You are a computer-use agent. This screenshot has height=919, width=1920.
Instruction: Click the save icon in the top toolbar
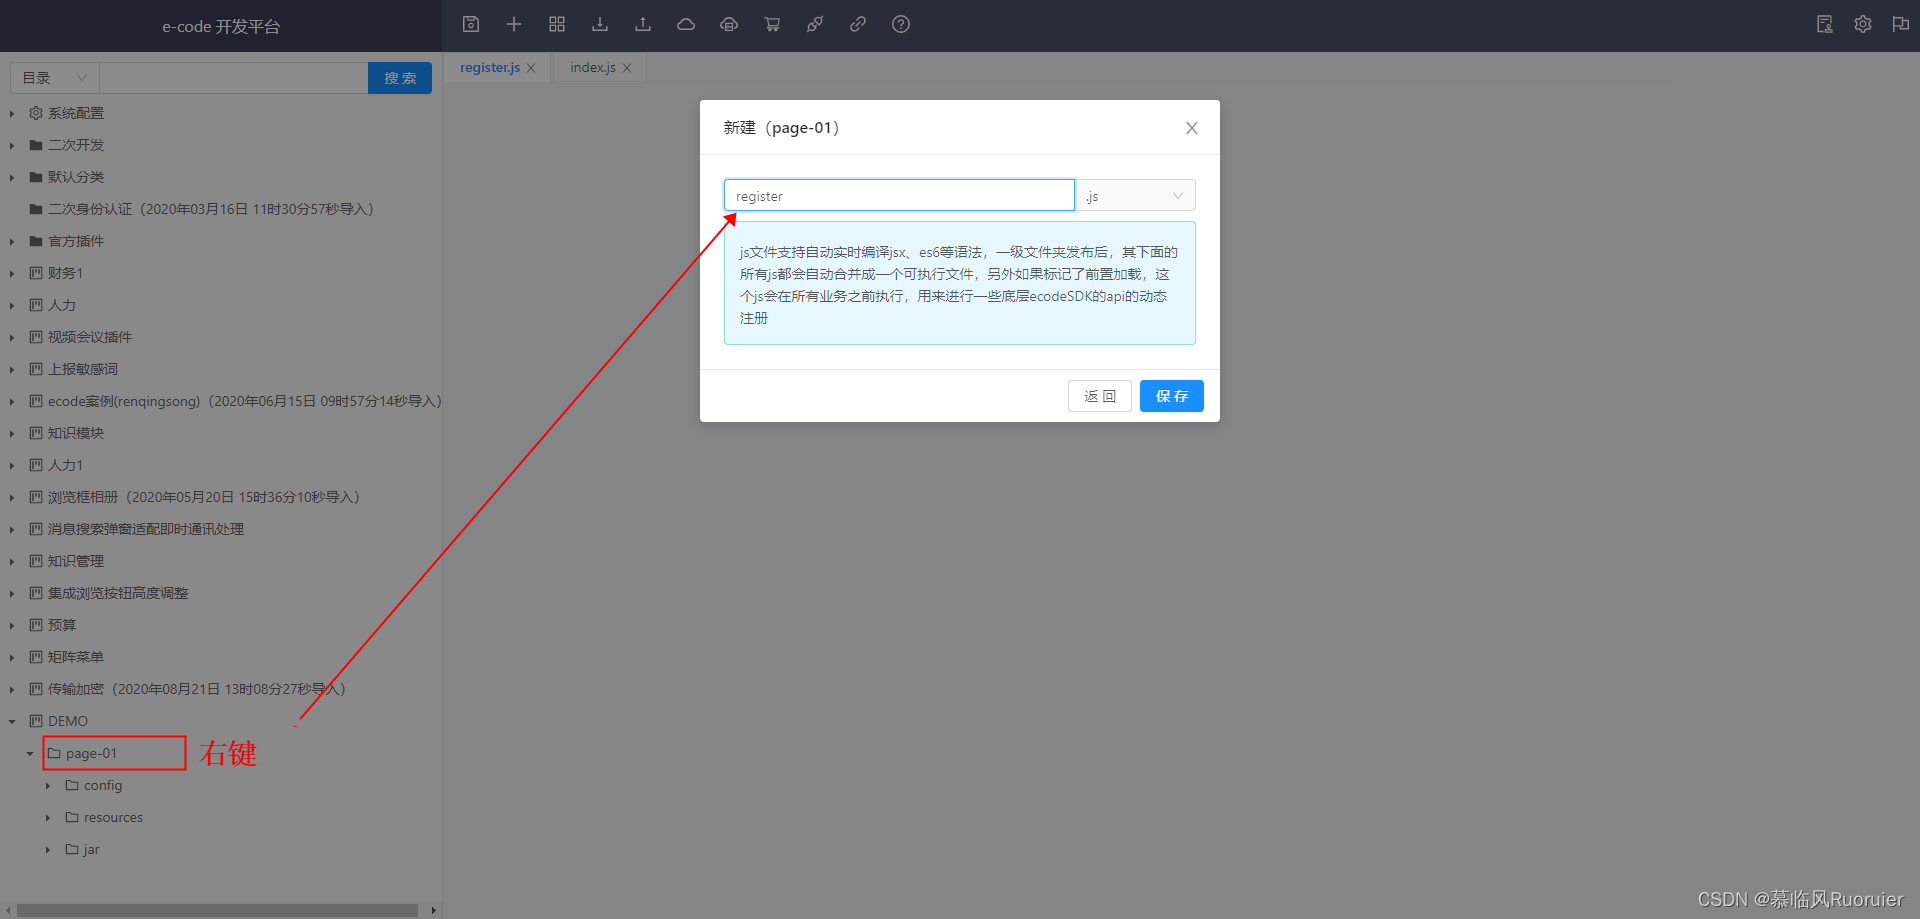tap(471, 24)
